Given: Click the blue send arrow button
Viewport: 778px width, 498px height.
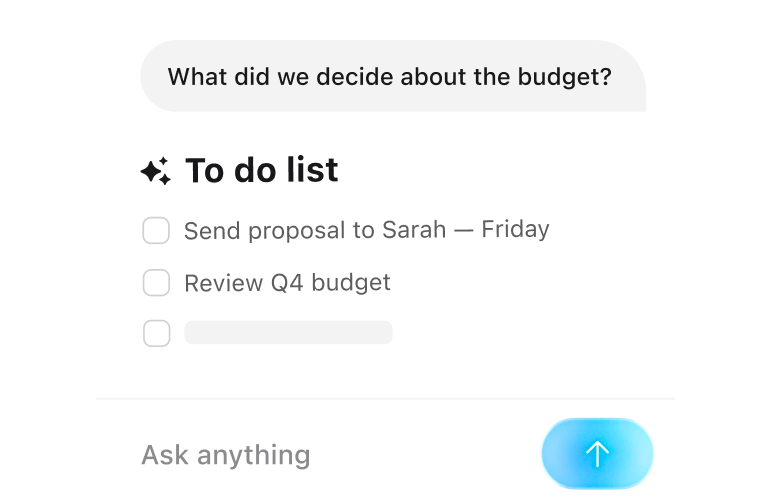Looking at the screenshot, I should click(597, 453).
